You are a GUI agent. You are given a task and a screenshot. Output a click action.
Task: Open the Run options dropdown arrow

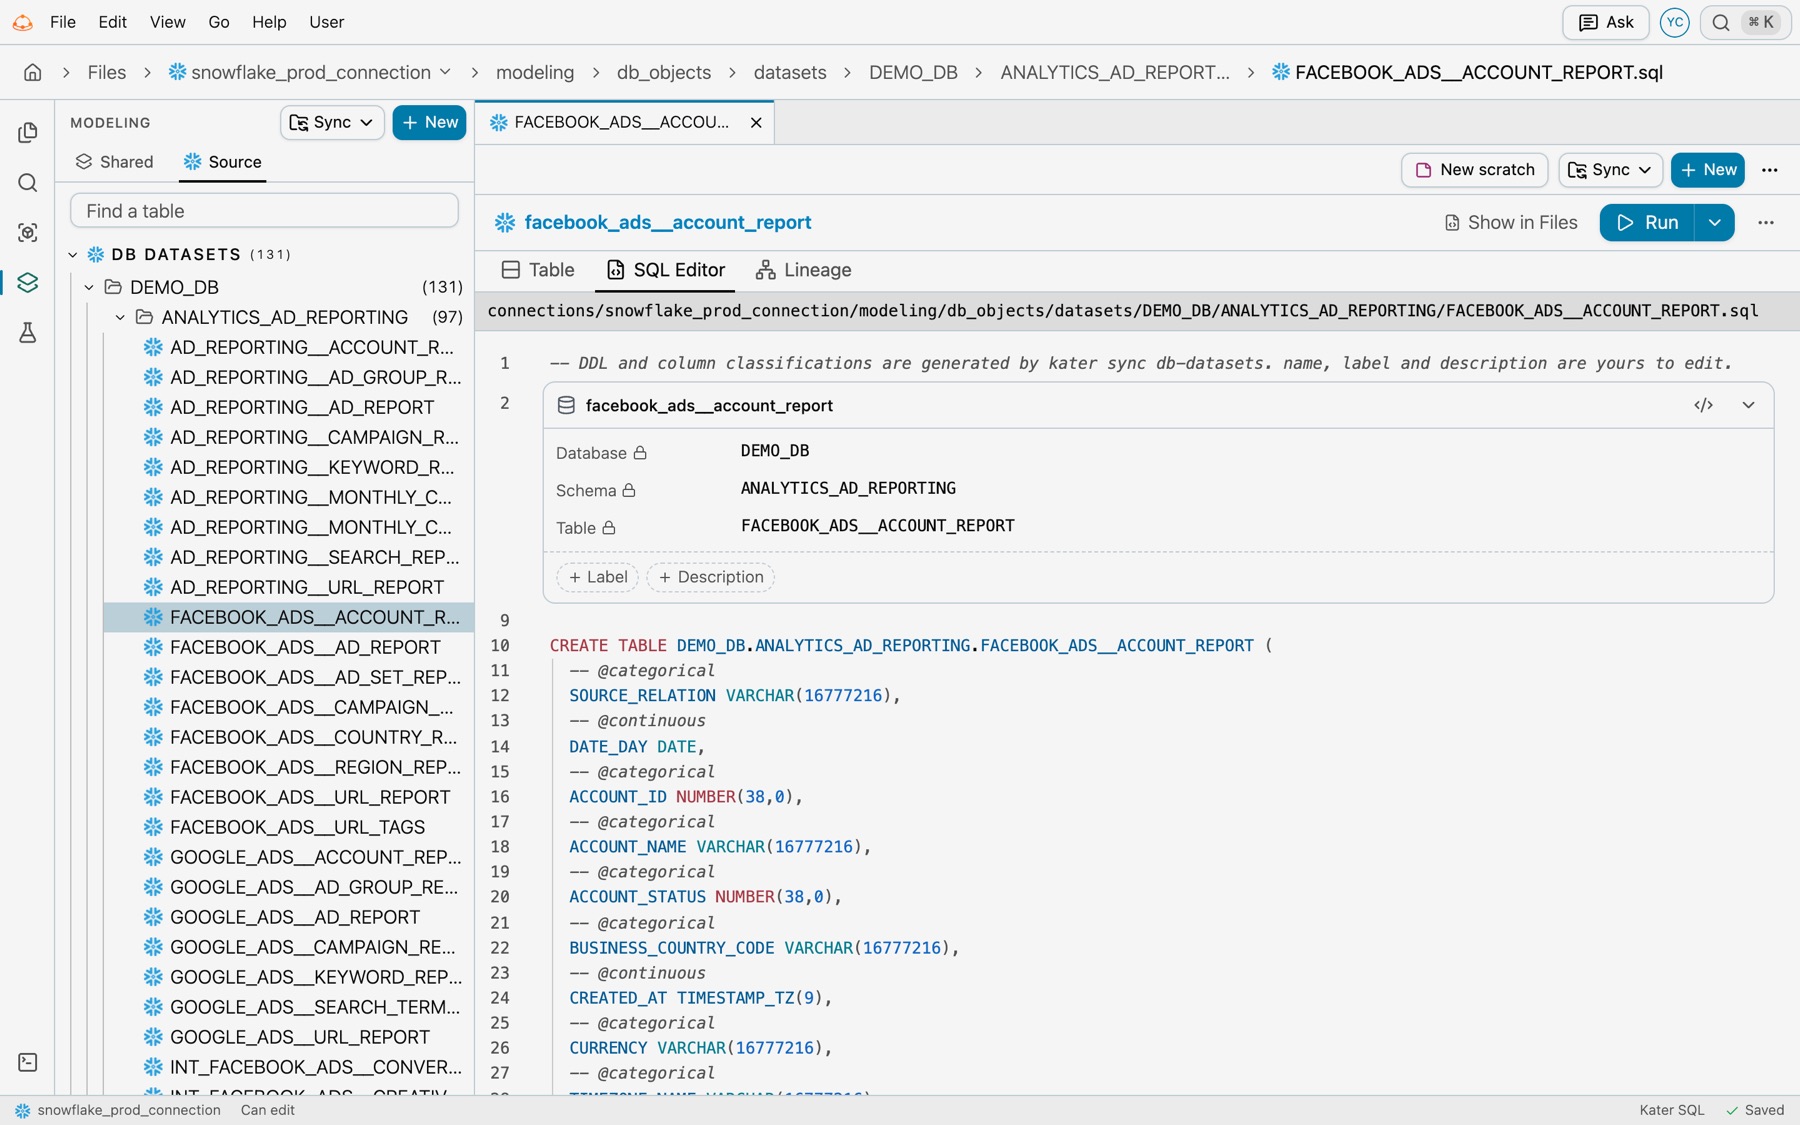coord(1714,223)
